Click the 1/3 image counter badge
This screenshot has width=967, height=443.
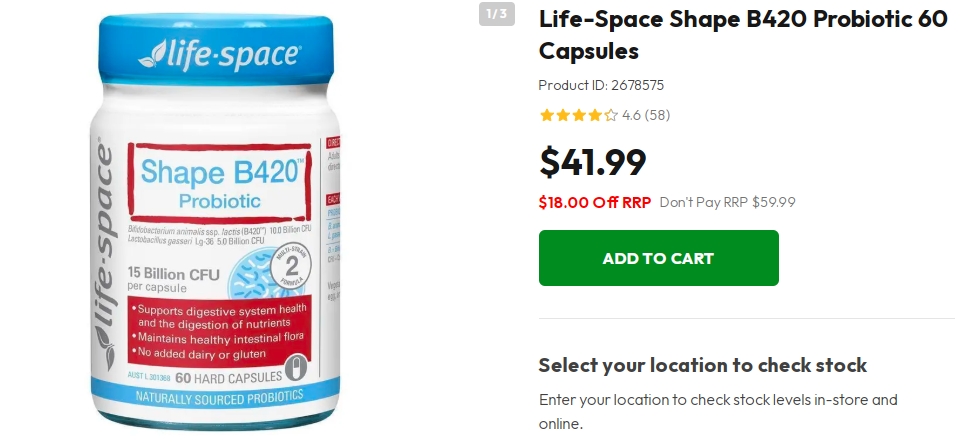[x=496, y=14]
